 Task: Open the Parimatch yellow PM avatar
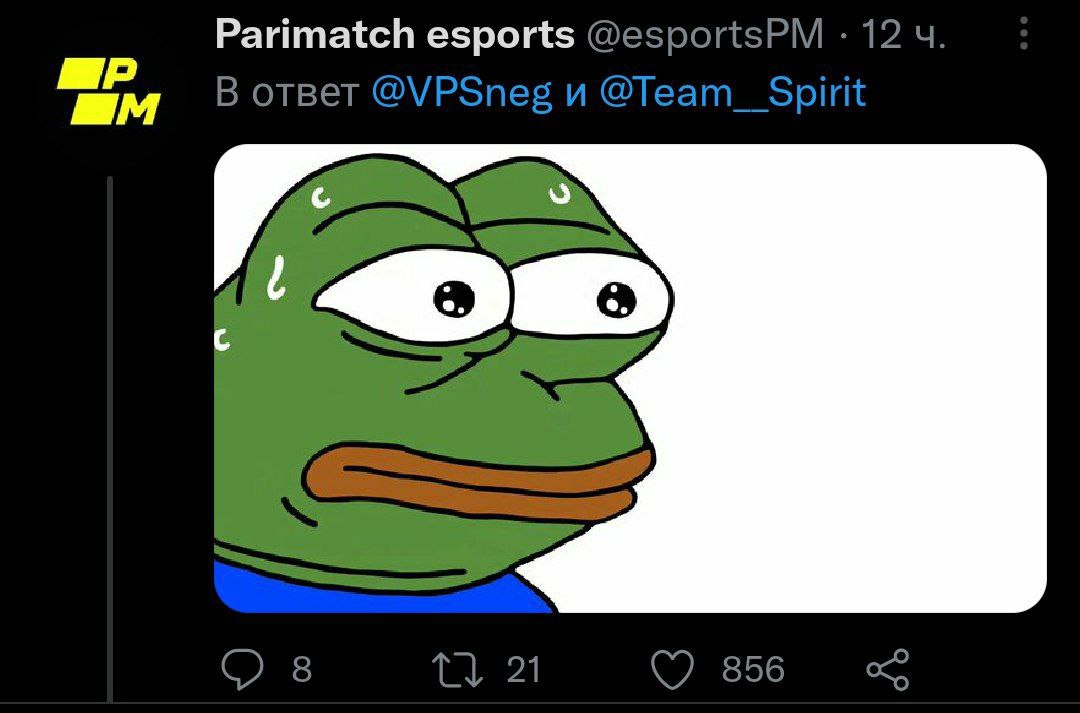[x=109, y=90]
